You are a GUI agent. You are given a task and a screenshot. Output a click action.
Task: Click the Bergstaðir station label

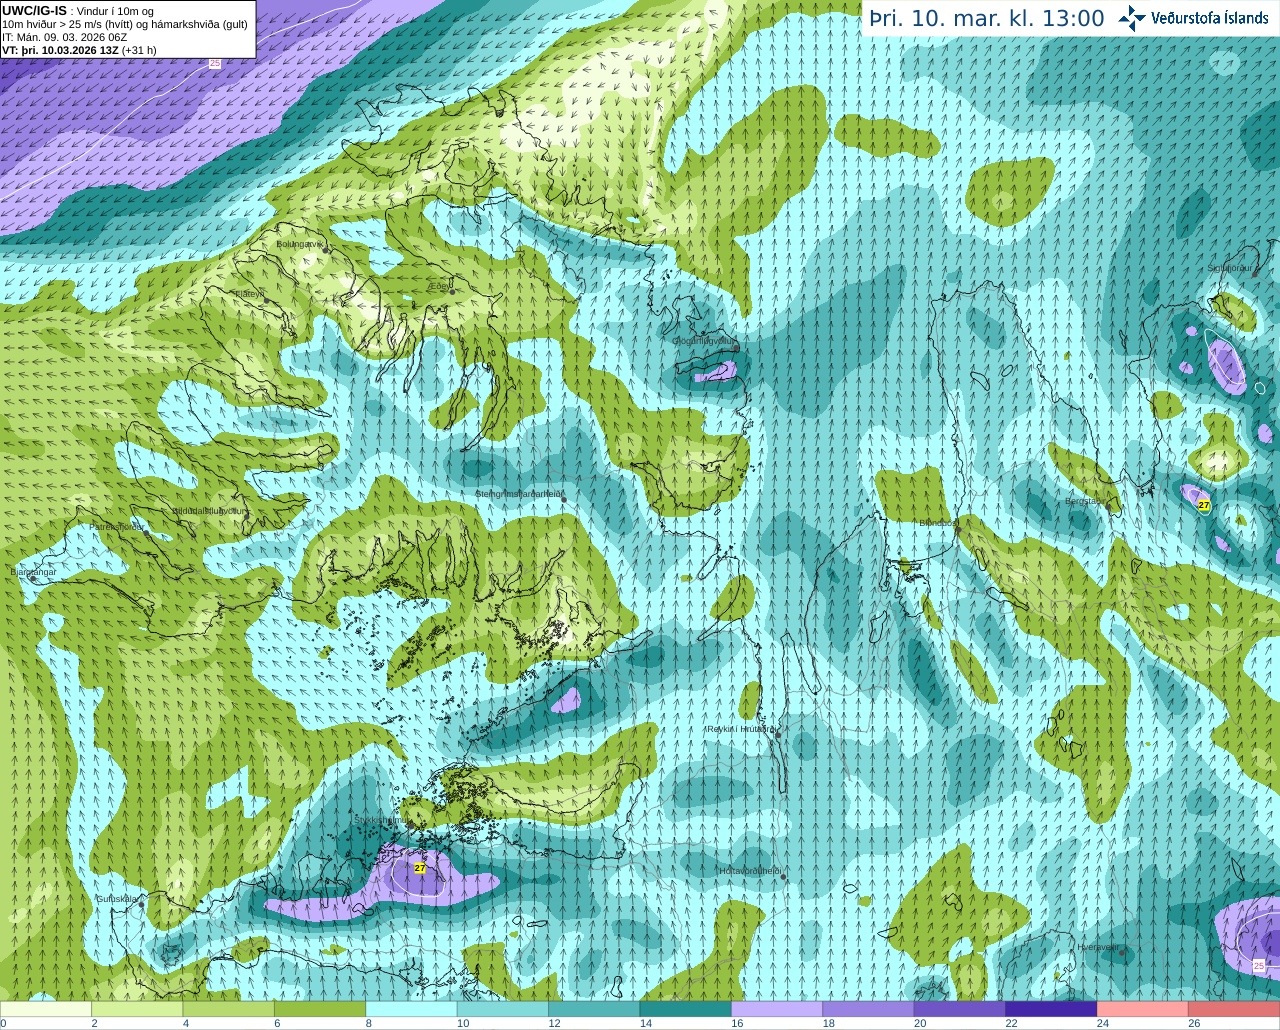1085,501
